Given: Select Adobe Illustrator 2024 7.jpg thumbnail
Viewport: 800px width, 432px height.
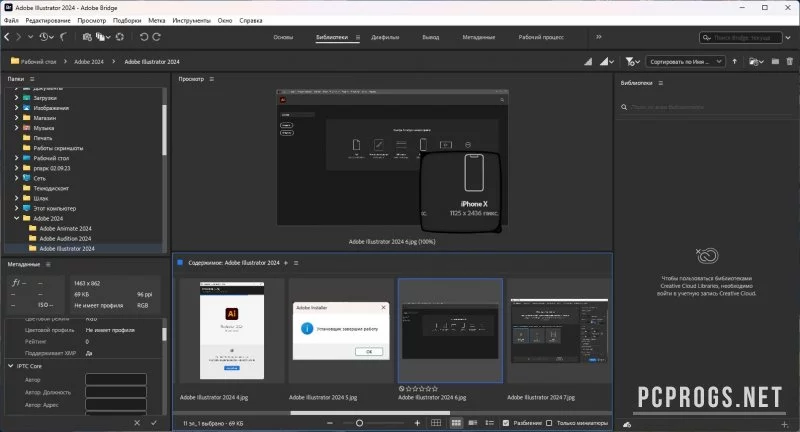Looking at the screenshot, I should [559, 331].
